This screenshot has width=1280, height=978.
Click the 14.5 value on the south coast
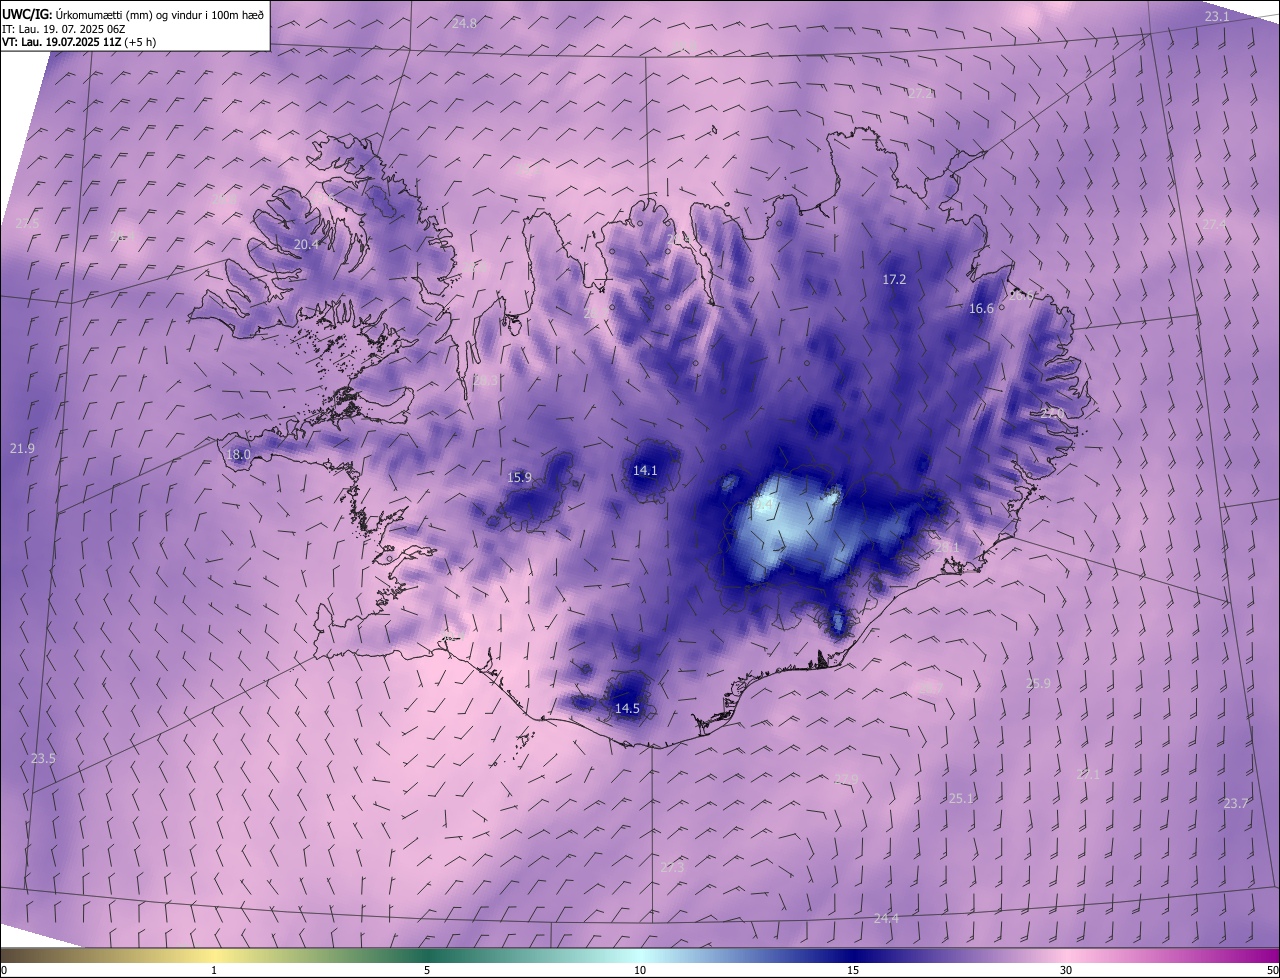coord(627,708)
